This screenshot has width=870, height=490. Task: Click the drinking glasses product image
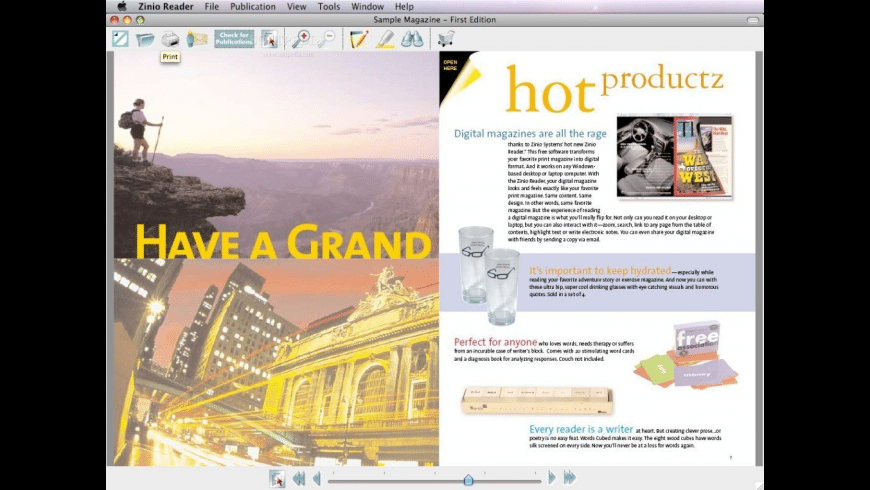coord(489,275)
